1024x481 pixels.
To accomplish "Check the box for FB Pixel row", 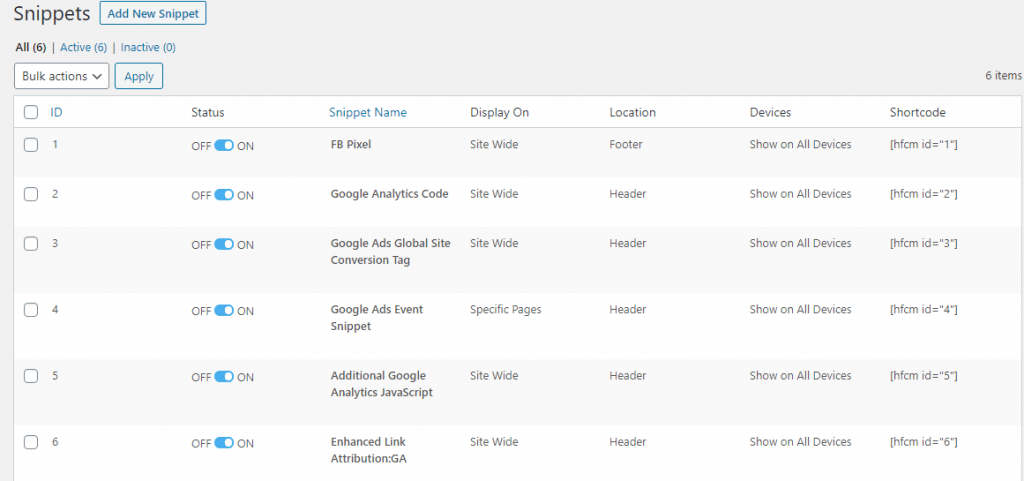I will tap(31, 145).
